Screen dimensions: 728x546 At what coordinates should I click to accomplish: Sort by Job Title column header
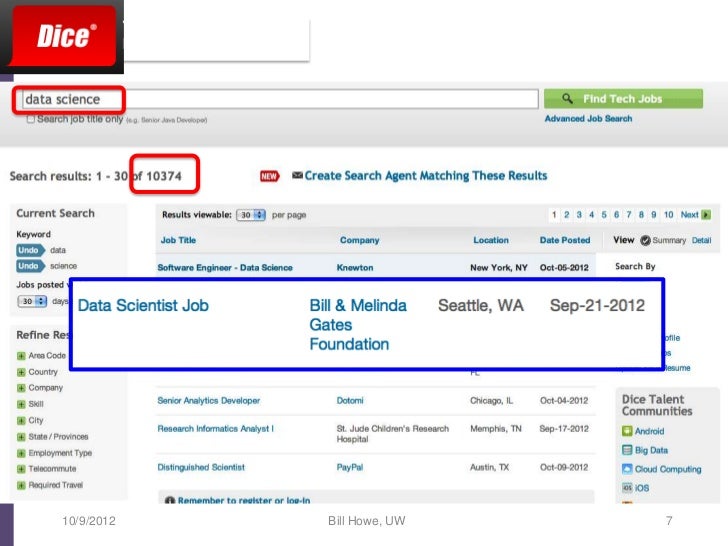(178, 240)
